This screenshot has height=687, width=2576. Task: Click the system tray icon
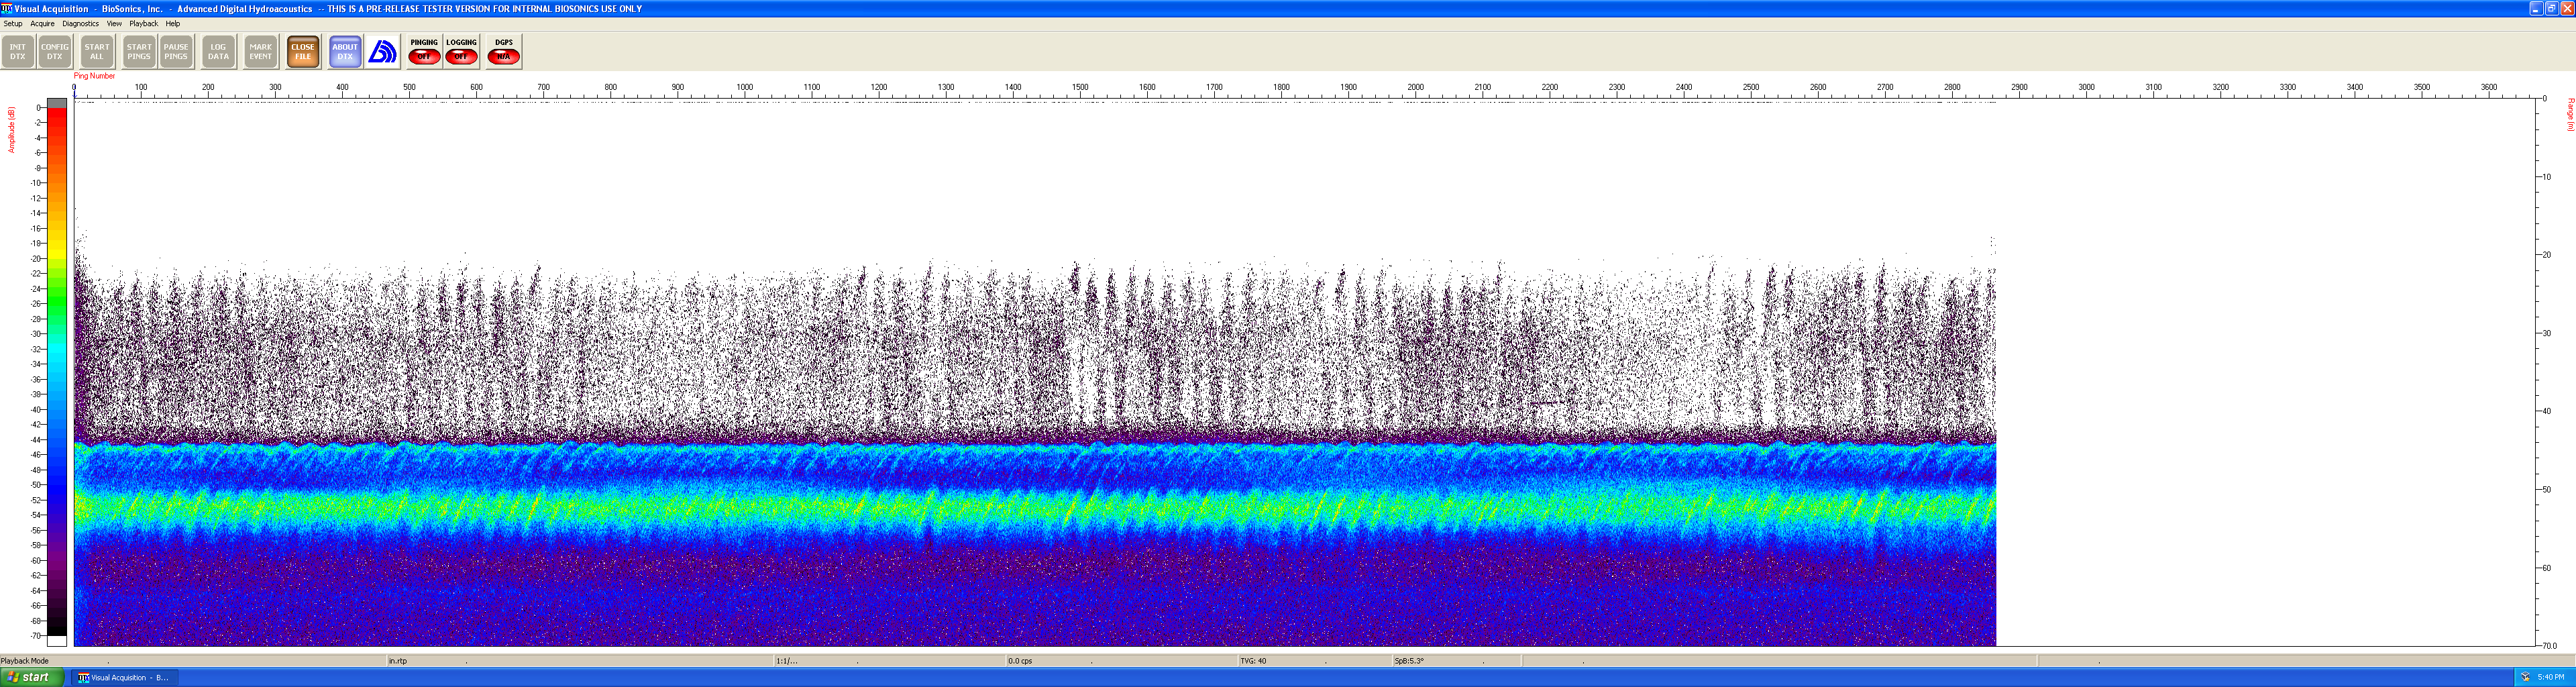click(2525, 678)
